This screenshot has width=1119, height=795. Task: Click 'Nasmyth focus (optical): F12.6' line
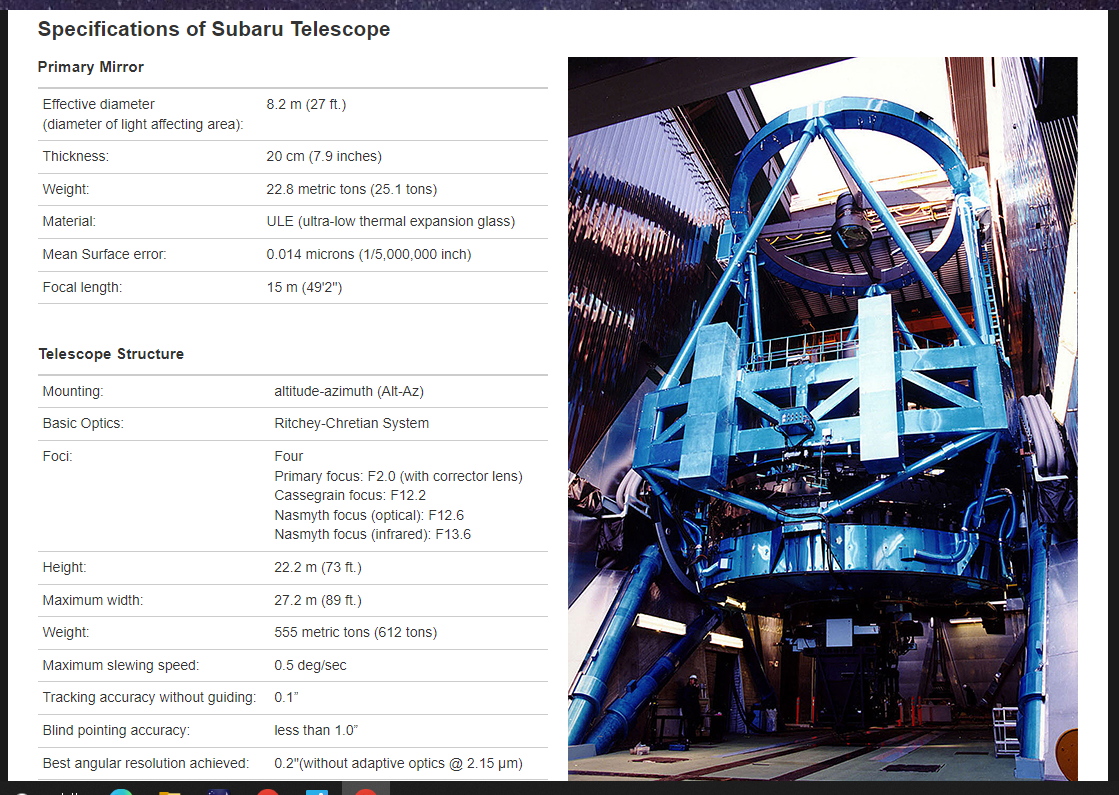tap(369, 515)
